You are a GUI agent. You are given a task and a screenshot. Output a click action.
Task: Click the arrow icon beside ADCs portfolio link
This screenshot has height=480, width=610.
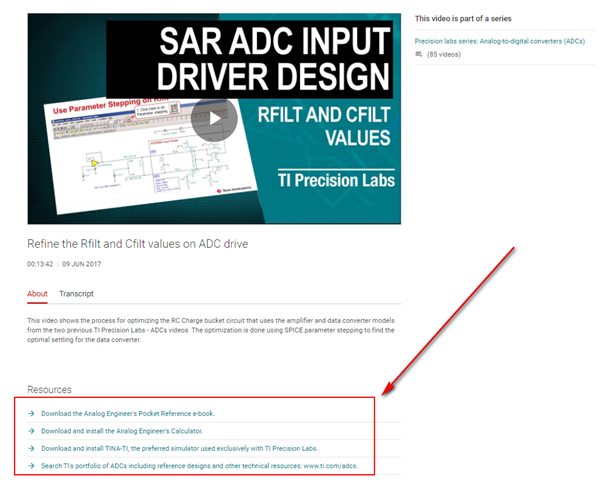[x=32, y=466]
